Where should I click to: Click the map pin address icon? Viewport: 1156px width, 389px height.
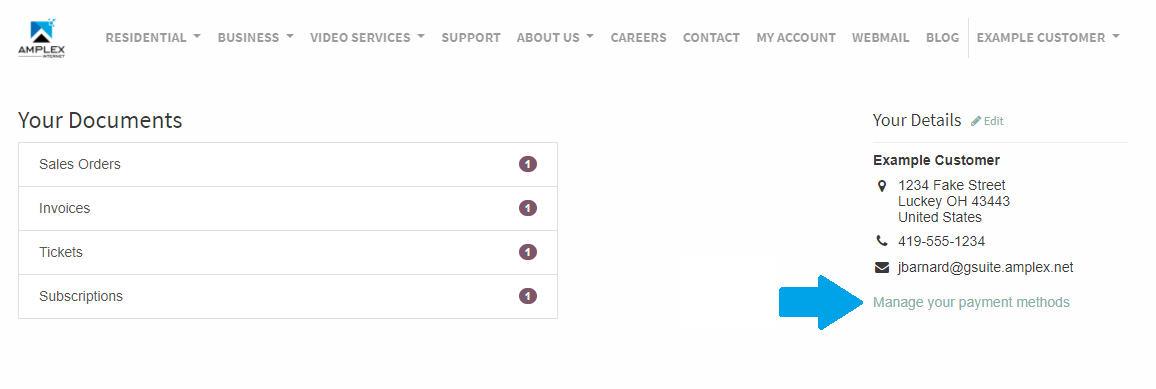pyautogui.click(x=881, y=186)
